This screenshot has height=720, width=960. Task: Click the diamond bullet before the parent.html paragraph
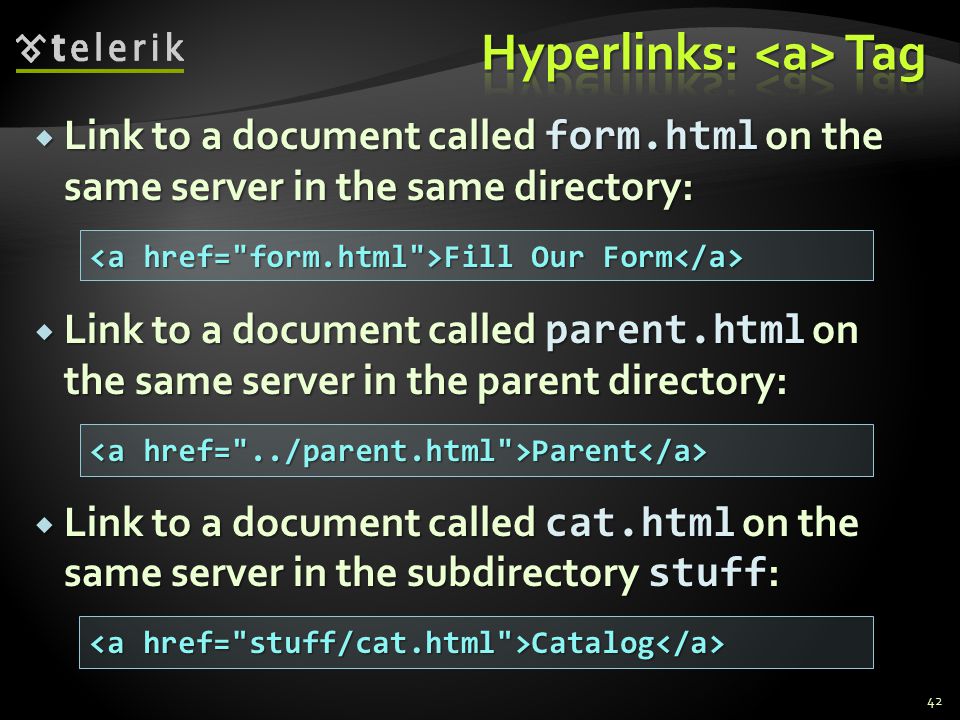point(45,332)
